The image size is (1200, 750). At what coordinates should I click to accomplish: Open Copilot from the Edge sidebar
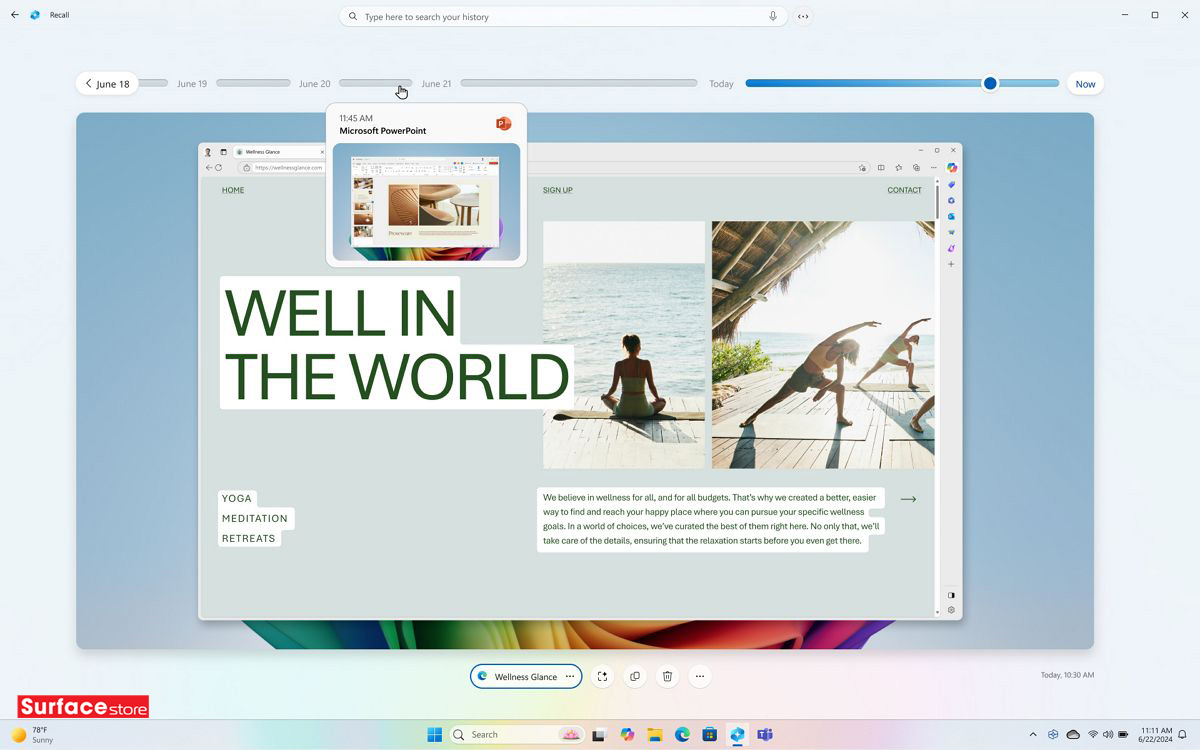click(x=951, y=167)
